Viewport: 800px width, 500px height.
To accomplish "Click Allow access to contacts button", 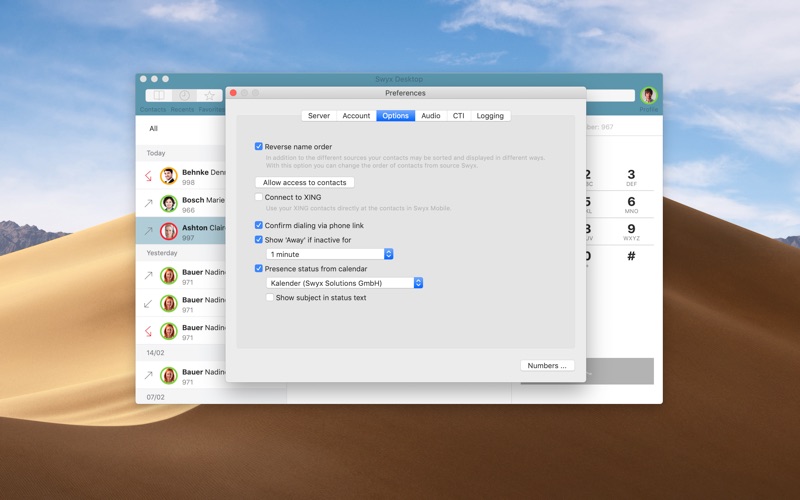I will pyautogui.click(x=305, y=182).
